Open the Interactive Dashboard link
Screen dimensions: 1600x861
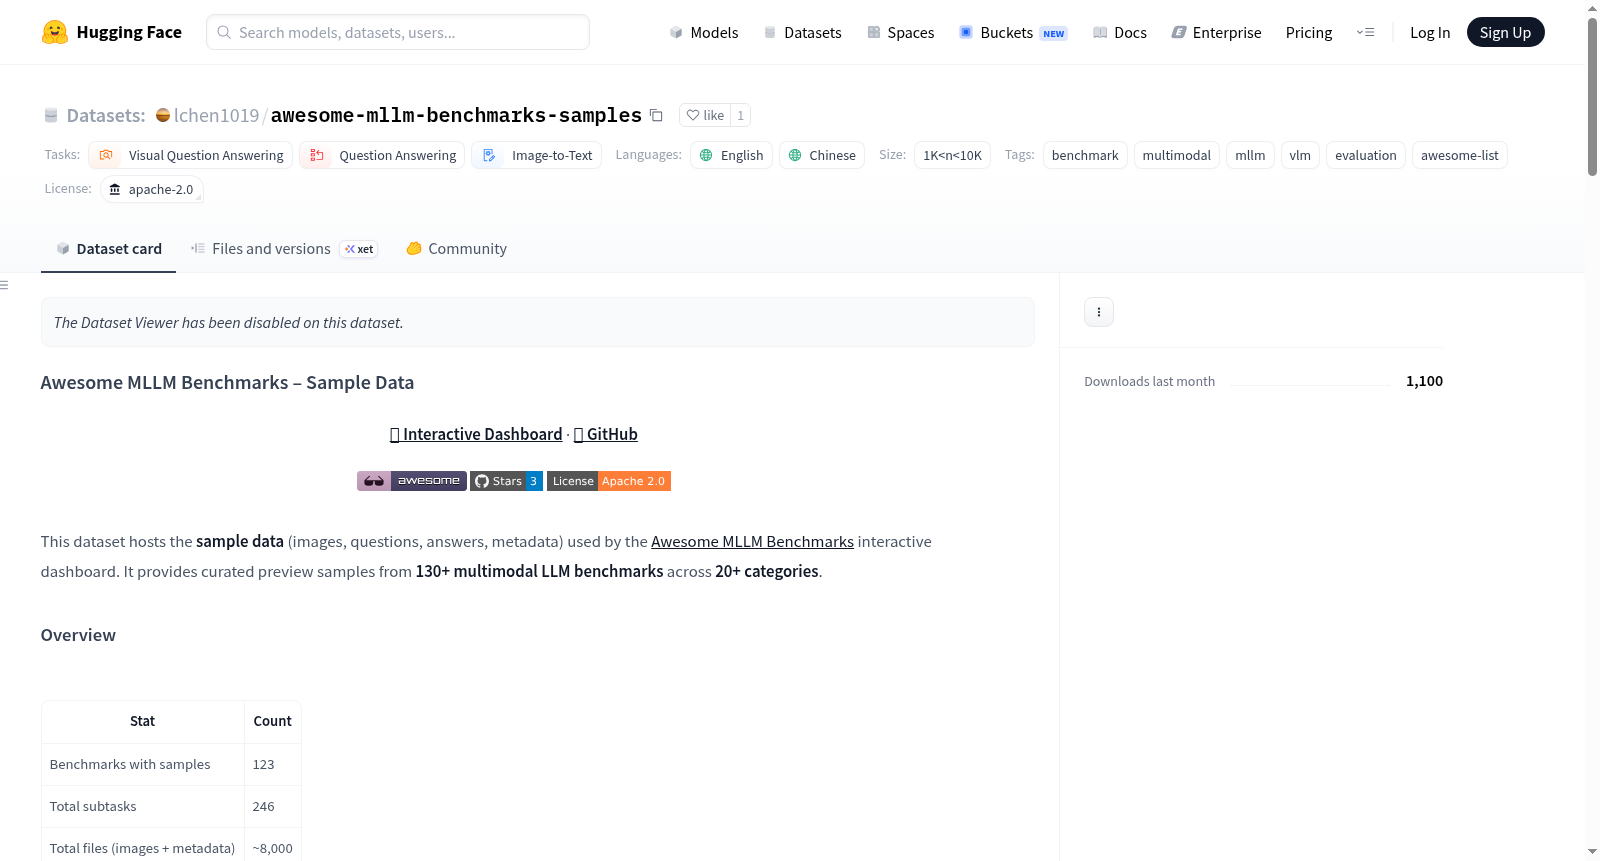pyautogui.click(x=476, y=434)
